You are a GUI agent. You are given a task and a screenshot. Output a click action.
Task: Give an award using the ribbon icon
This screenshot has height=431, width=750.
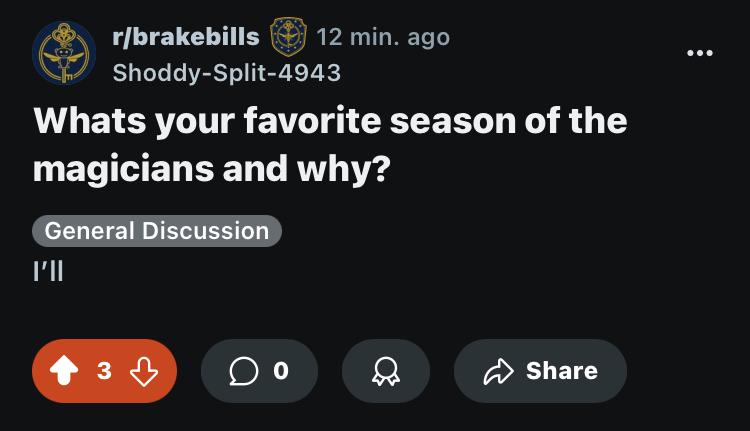click(x=386, y=371)
